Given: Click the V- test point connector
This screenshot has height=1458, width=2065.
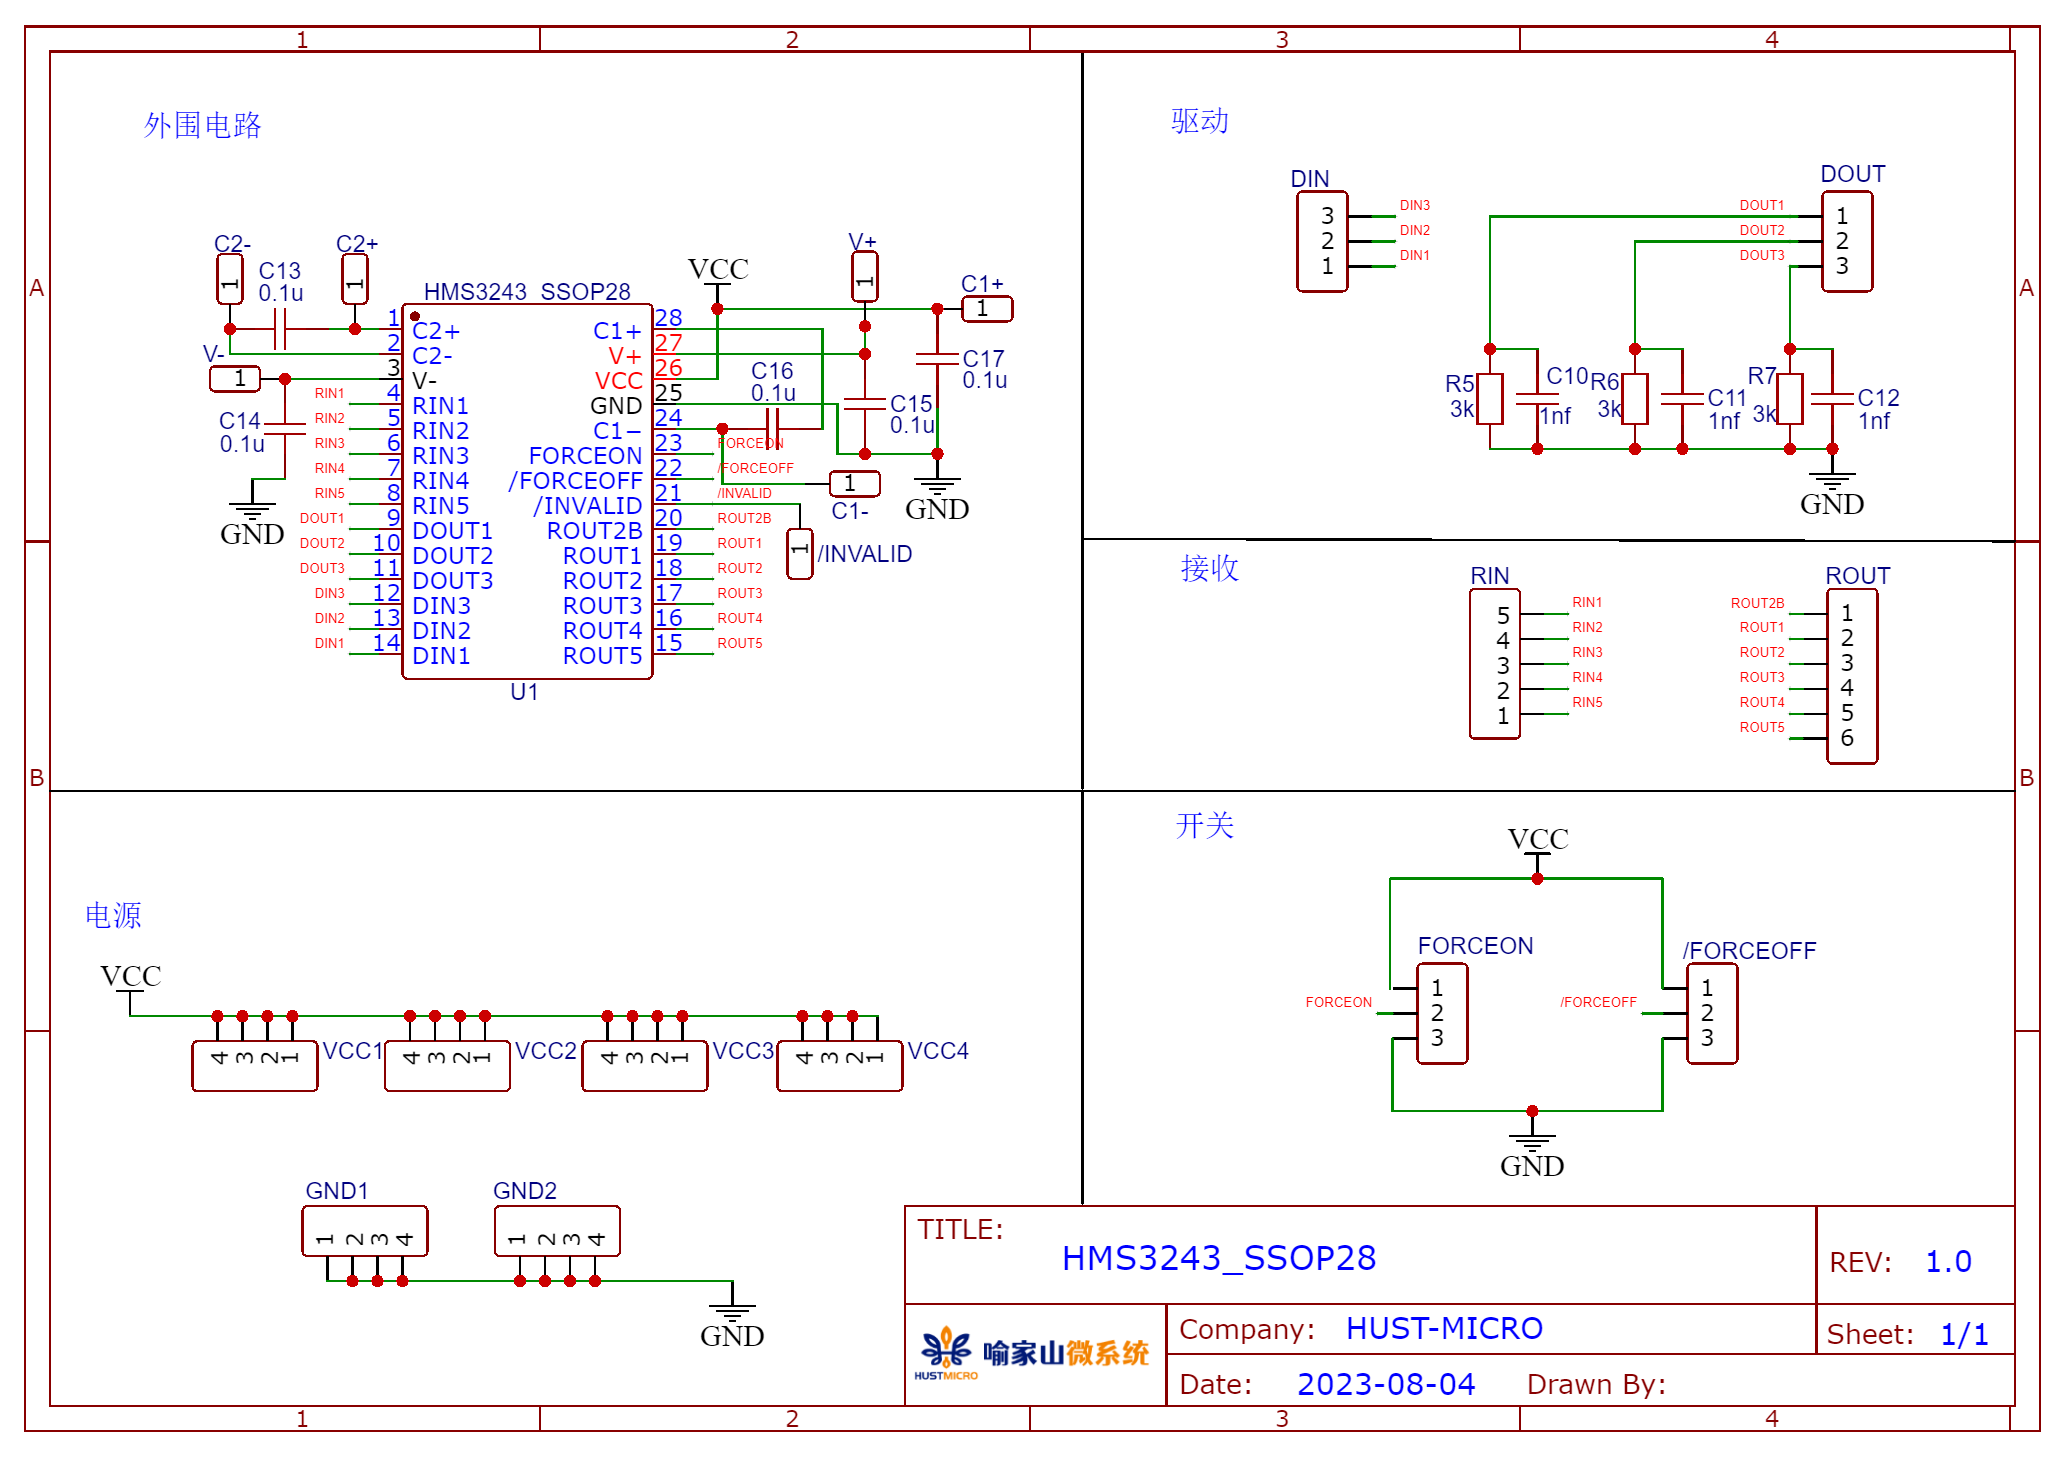Looking at the screenshot, I should [235, 379].
